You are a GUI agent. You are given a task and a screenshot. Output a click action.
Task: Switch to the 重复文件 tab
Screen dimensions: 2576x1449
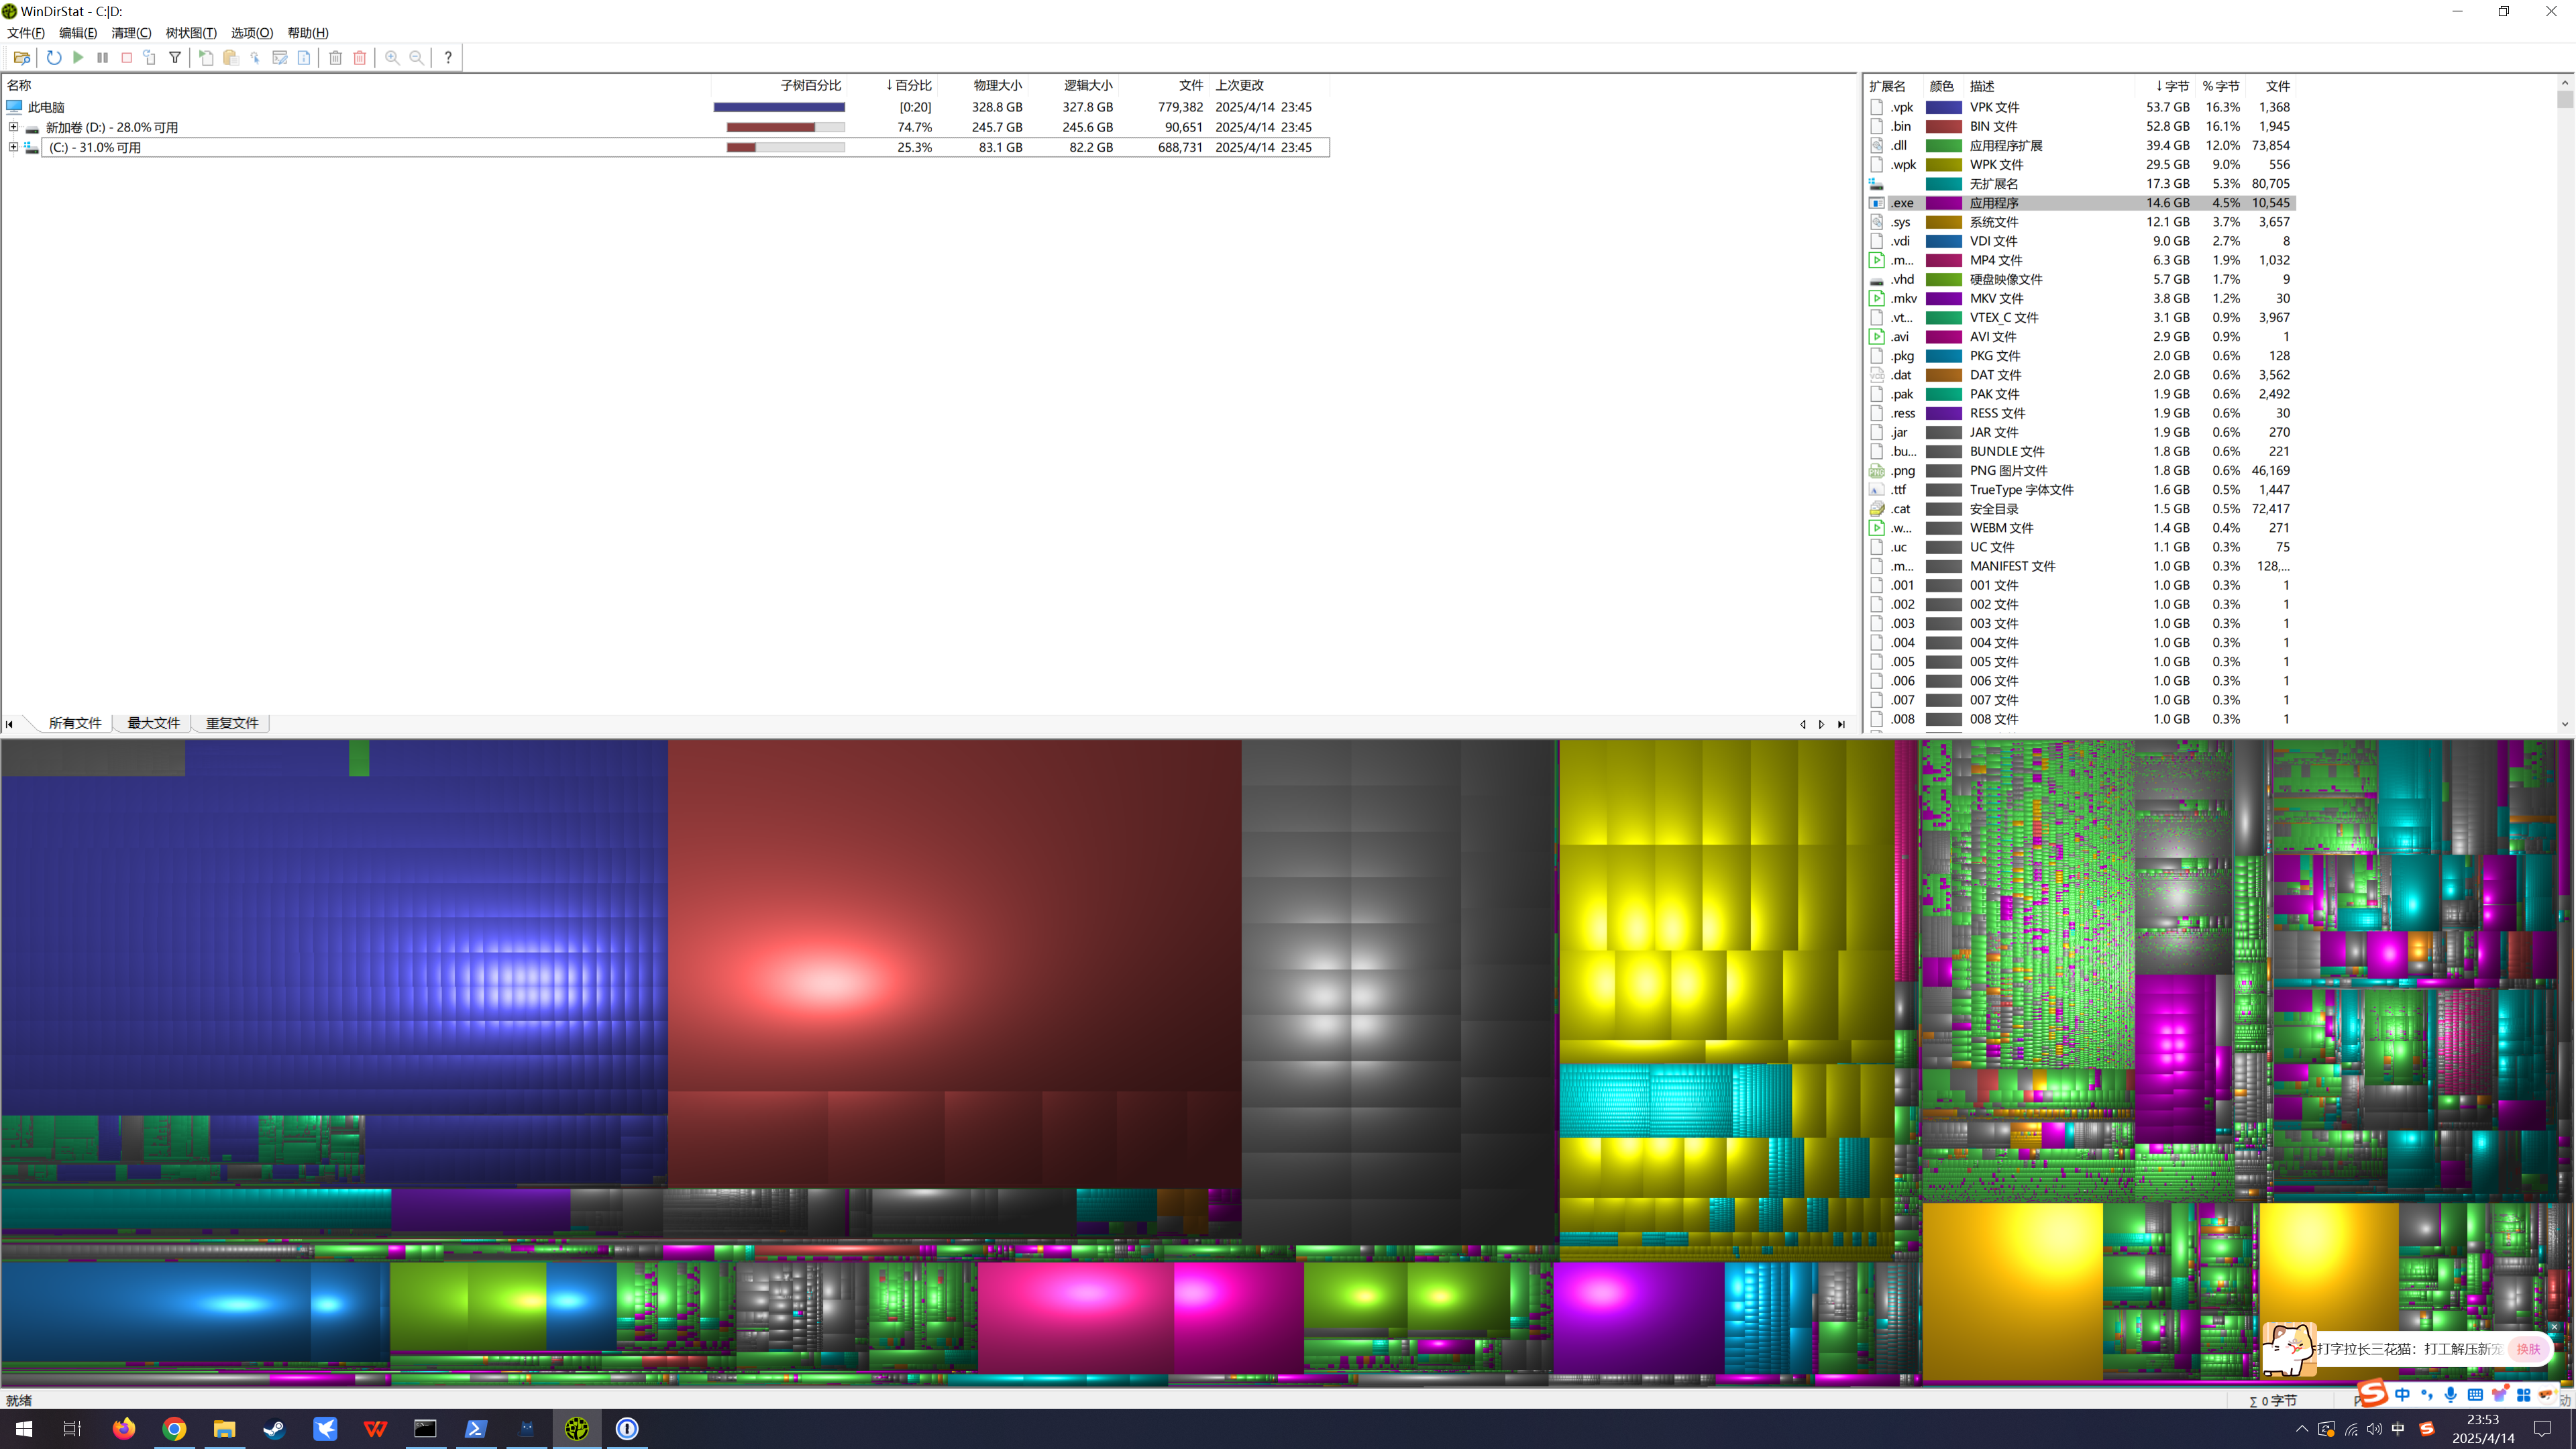(x=232, y=723)
